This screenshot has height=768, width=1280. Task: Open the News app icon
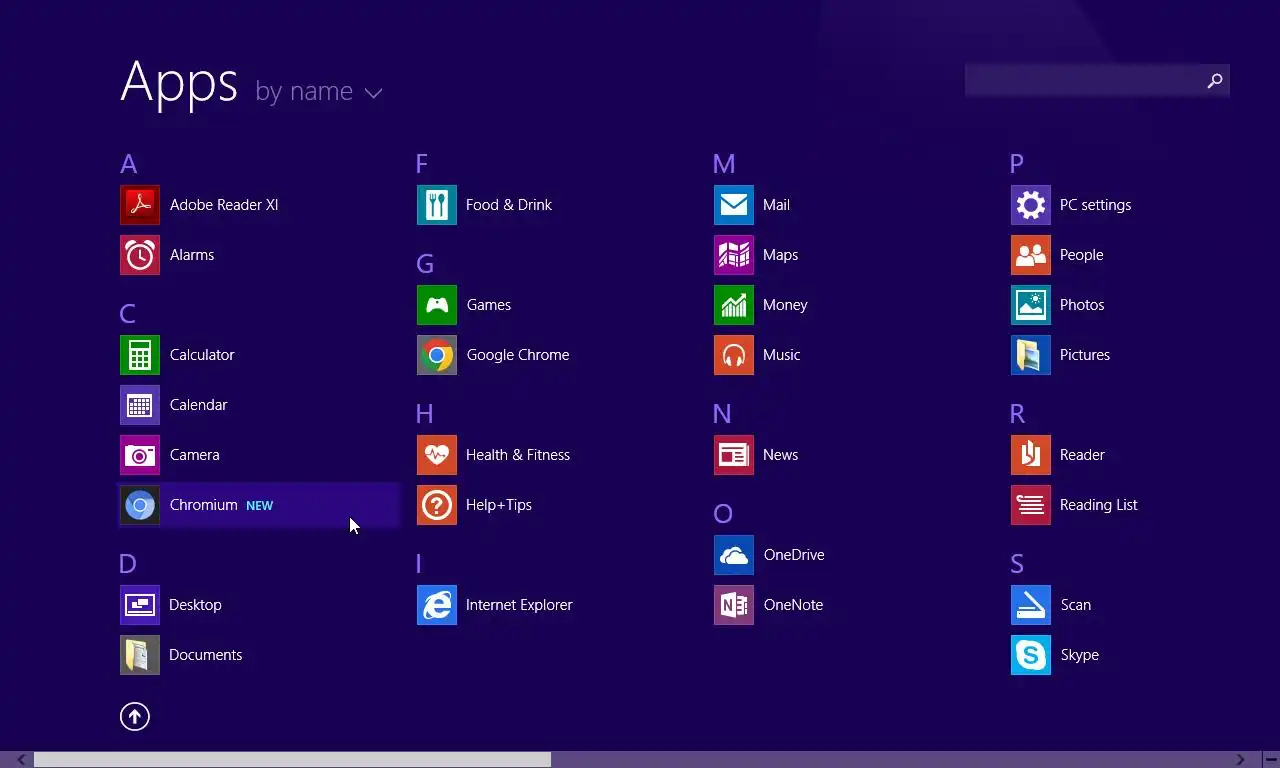pos(734,455)
